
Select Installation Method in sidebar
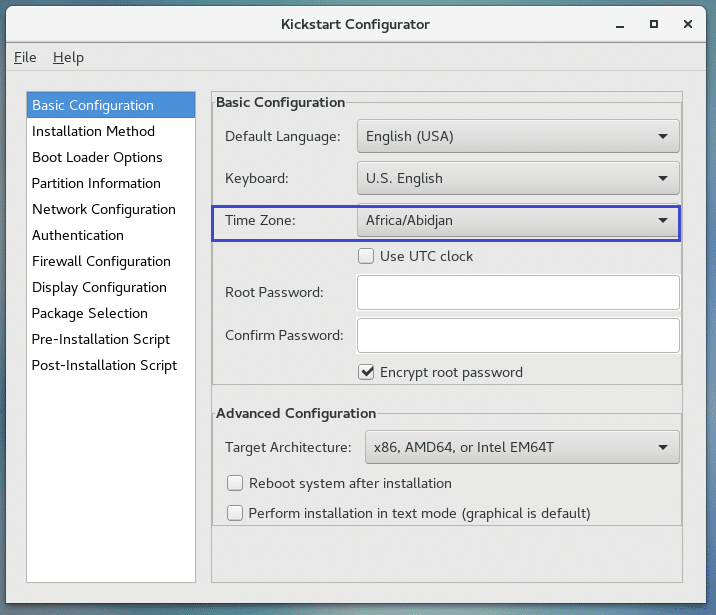tap(93, 131)
